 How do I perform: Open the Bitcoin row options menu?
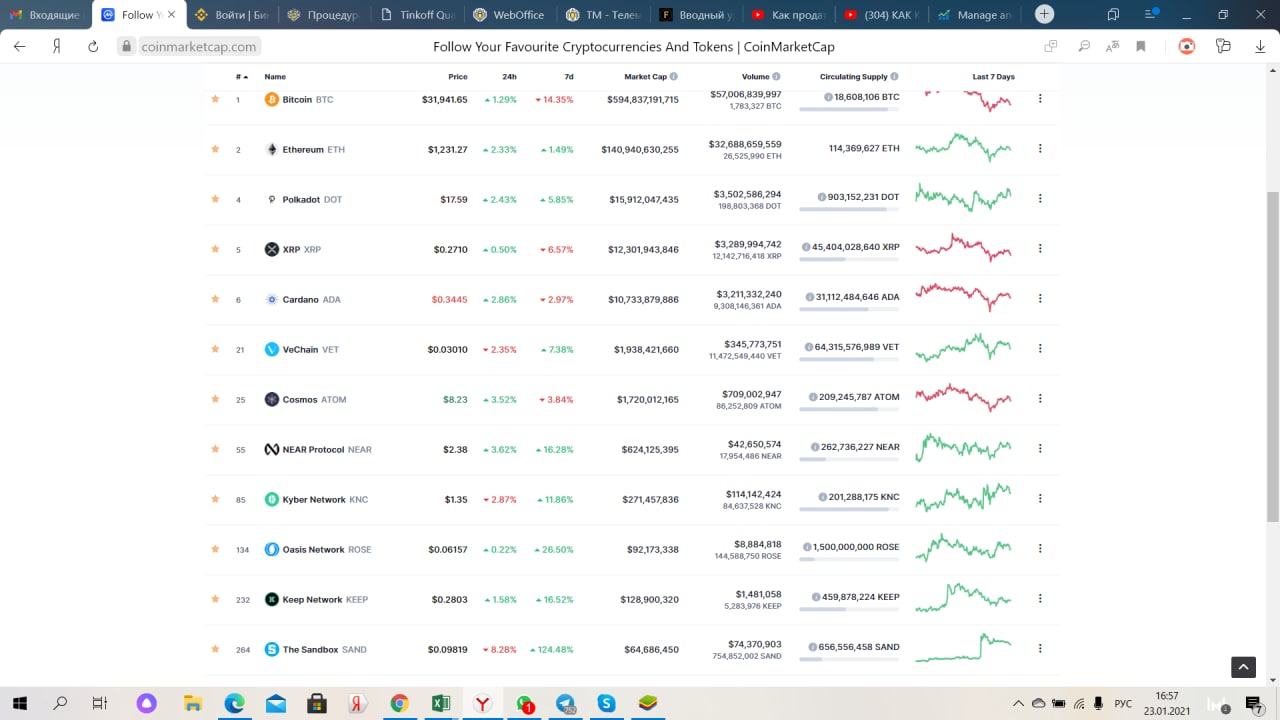1040,99
